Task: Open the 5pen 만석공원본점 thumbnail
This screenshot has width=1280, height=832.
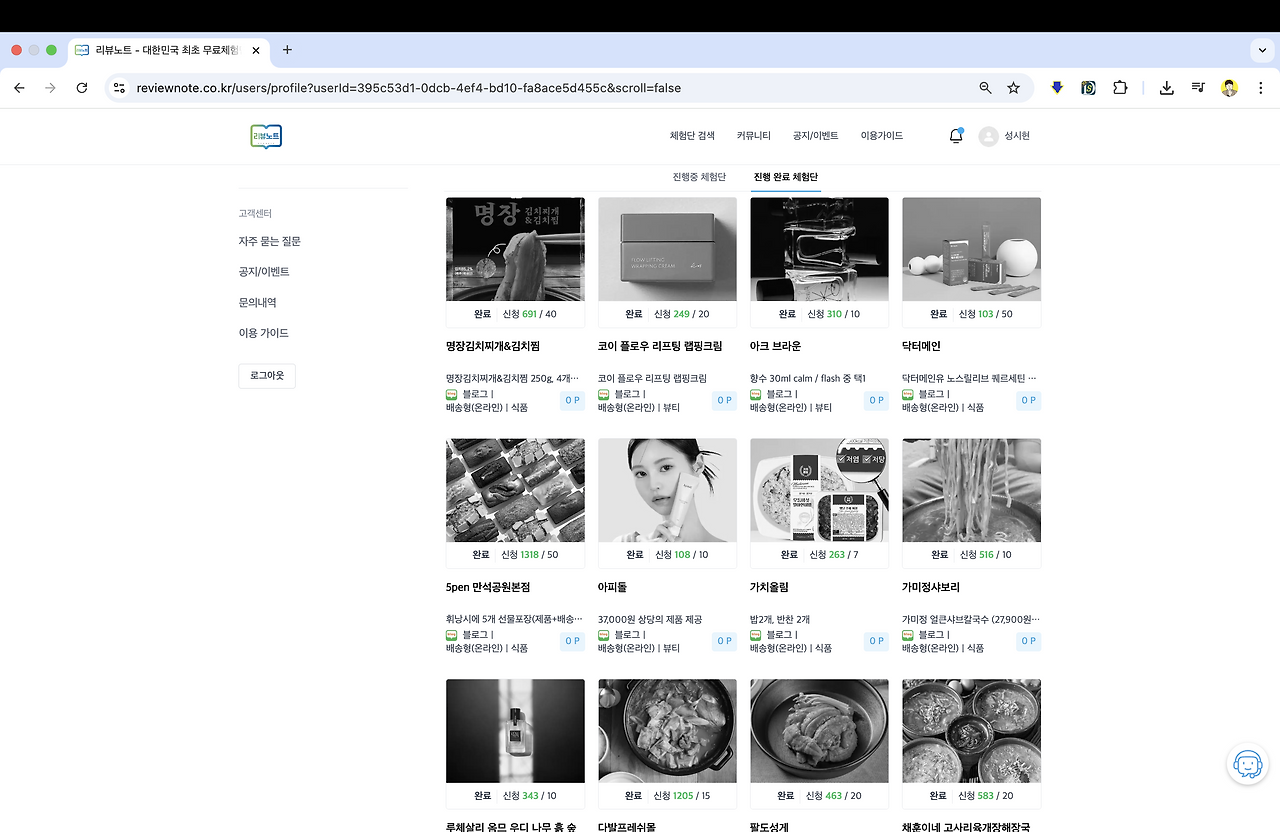Action: [x=515, y=490]
